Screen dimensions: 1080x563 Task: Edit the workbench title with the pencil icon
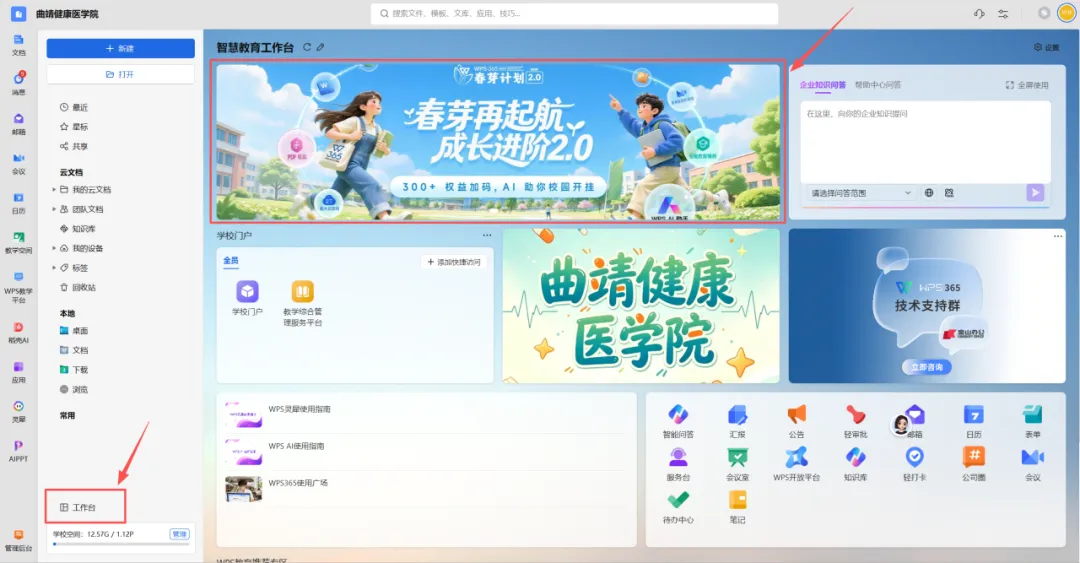click(x=320, y=48)
